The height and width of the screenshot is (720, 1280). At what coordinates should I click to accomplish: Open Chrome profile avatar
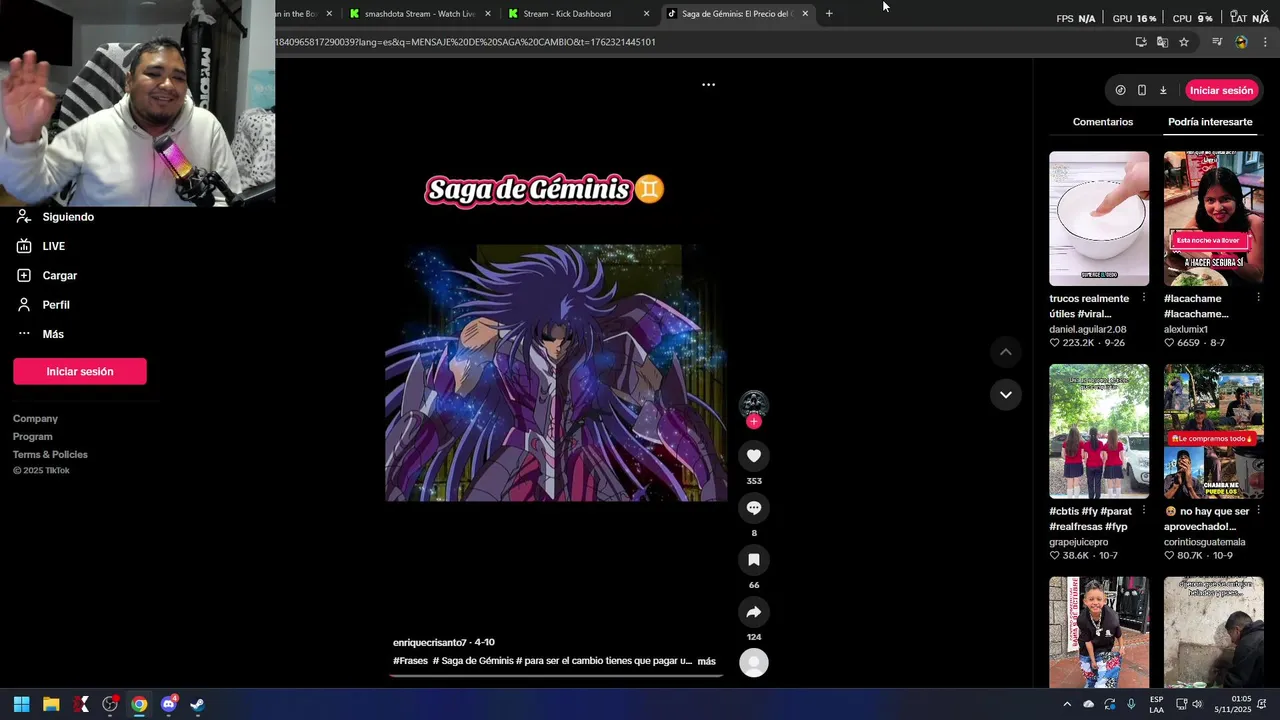coord(1241,42)
